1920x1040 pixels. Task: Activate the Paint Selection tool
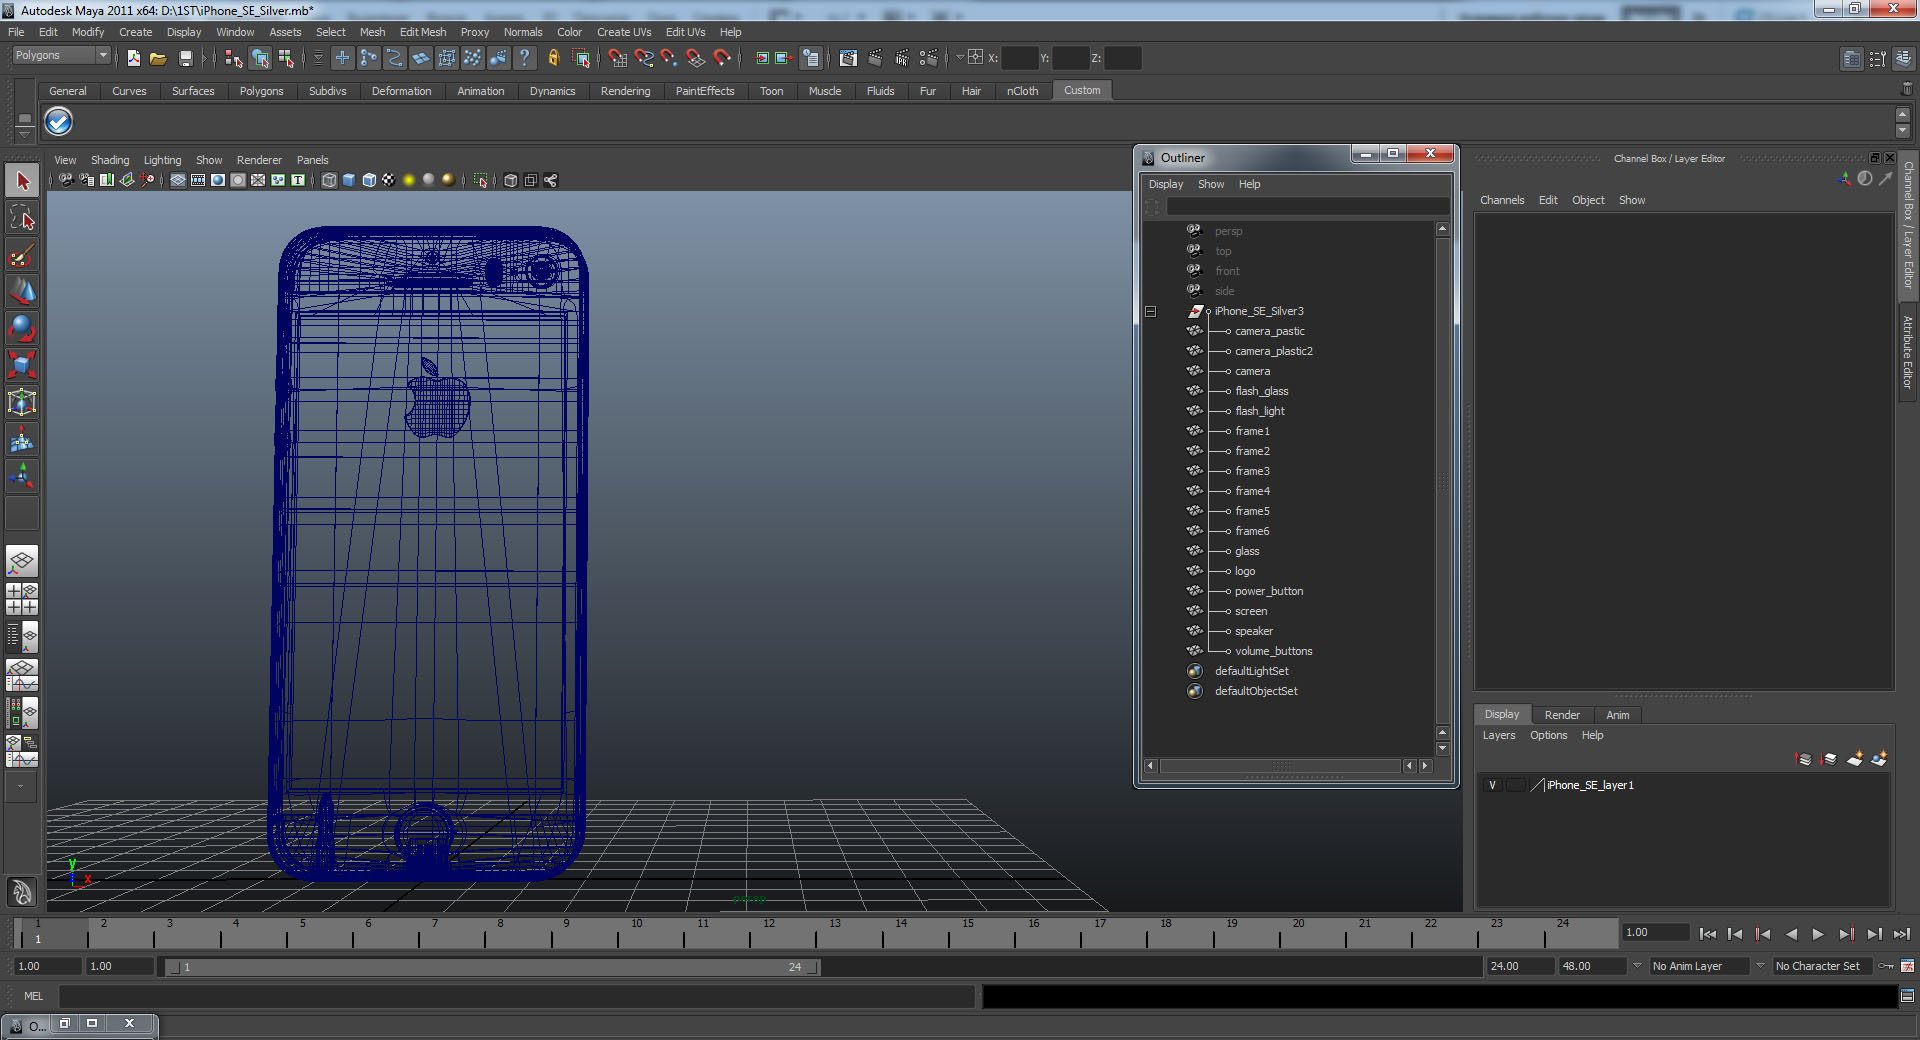[x=22, y=255]
